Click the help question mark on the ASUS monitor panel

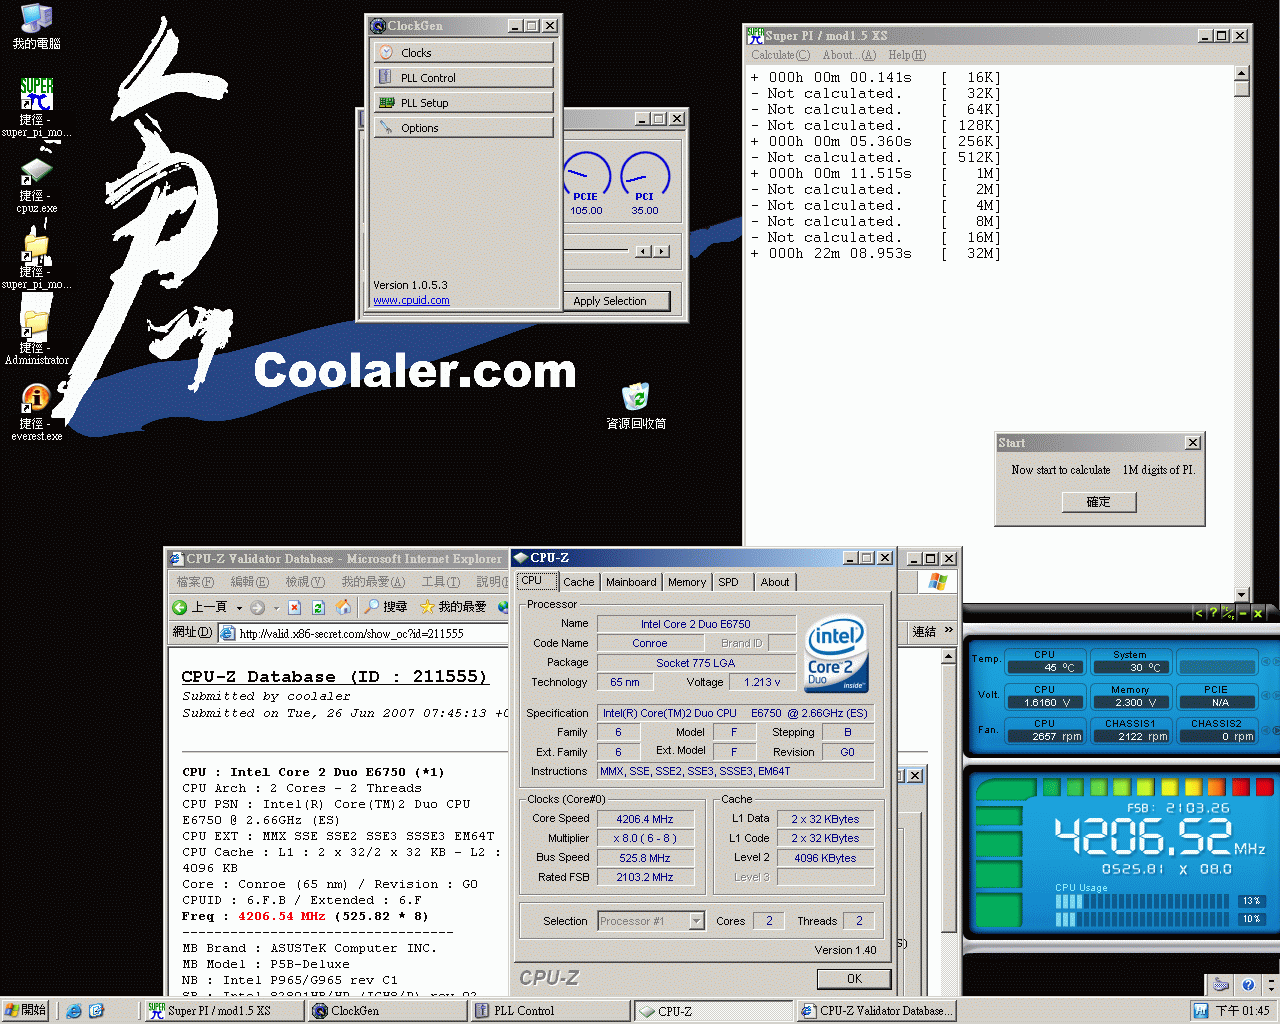(x=1213, y=613)
